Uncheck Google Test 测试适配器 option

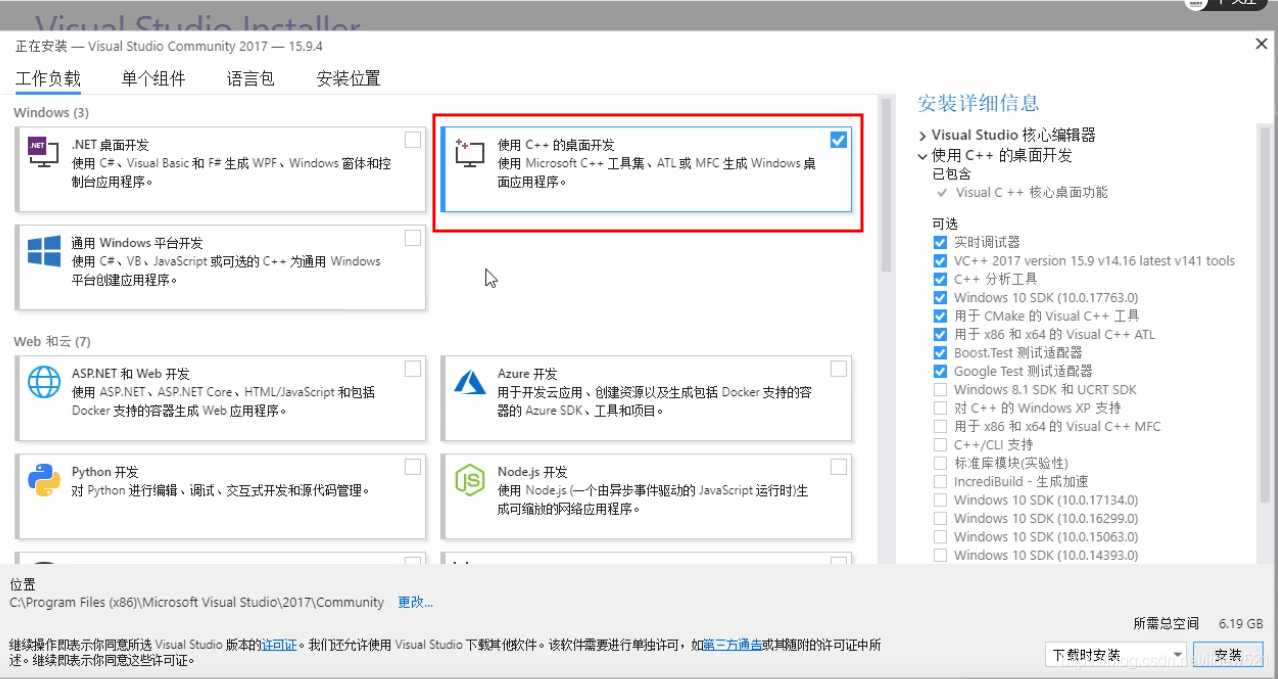point(940,371)
